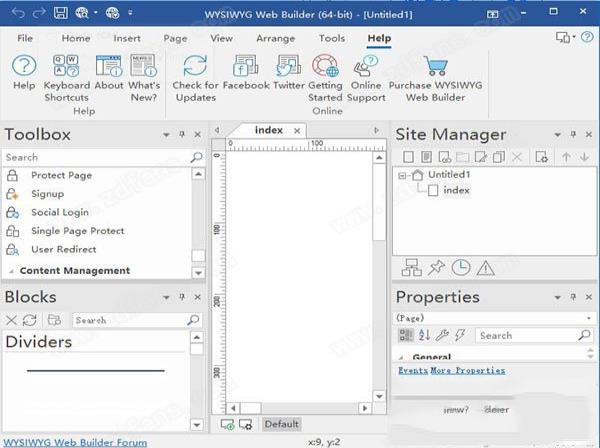Click the refresh icon in Blocks panel
The height and width of the screenshot is (448, 600).
point(30,320)
